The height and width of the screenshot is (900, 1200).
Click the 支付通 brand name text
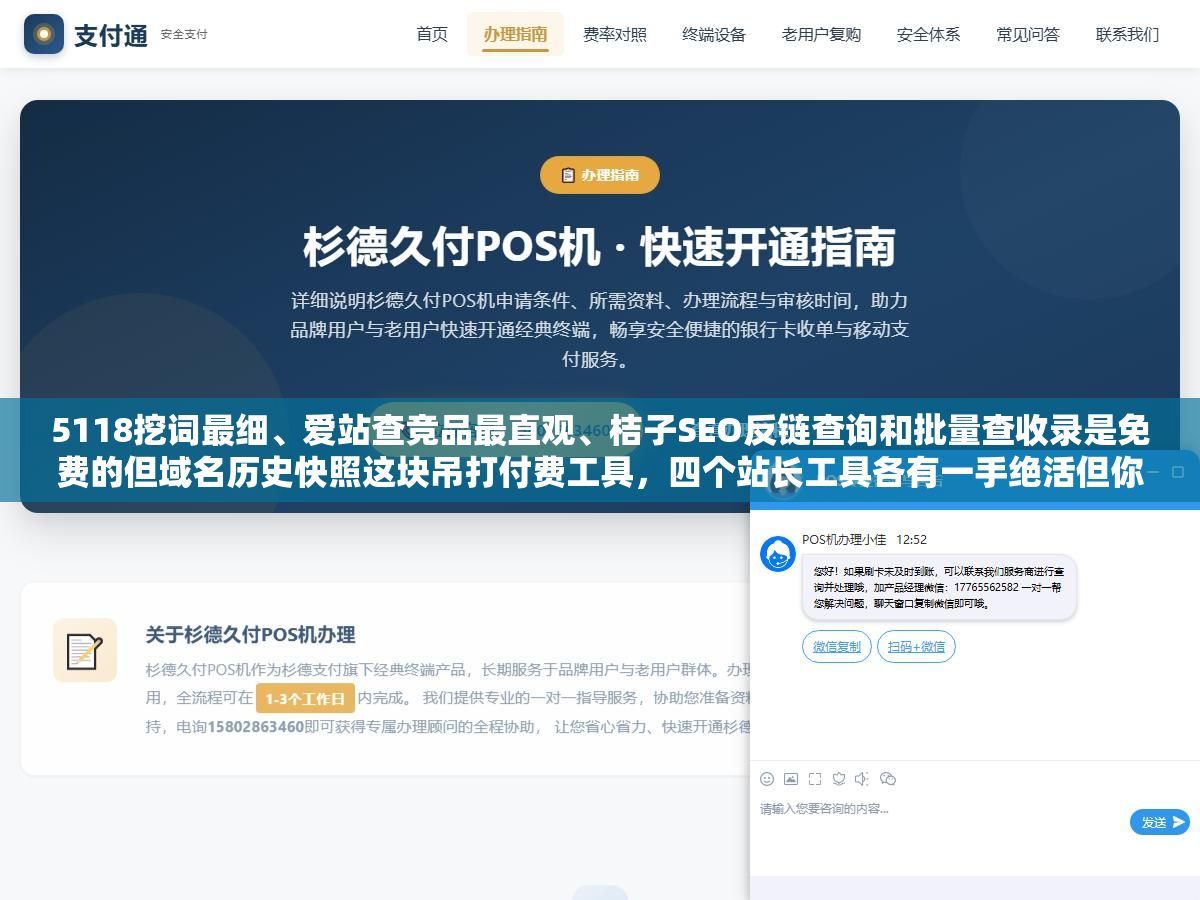pos(111,35)
